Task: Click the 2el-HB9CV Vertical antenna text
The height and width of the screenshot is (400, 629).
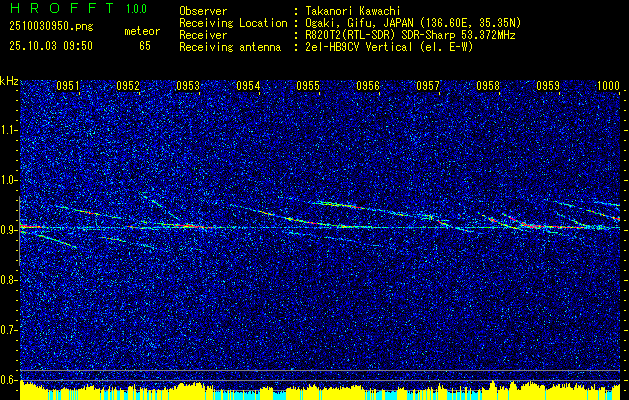Action: tap(389, 47)
